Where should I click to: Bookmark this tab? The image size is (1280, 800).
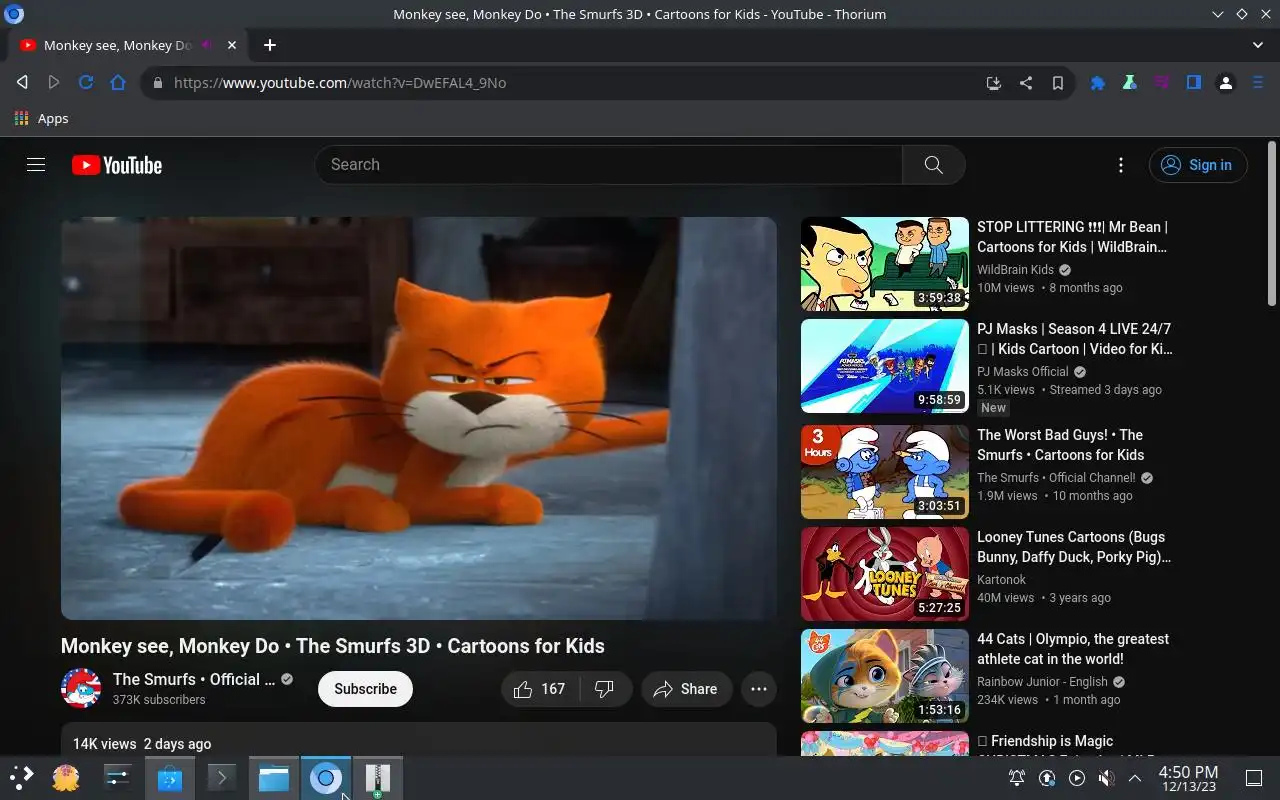pyautogui.click(x=1057, y=83)
